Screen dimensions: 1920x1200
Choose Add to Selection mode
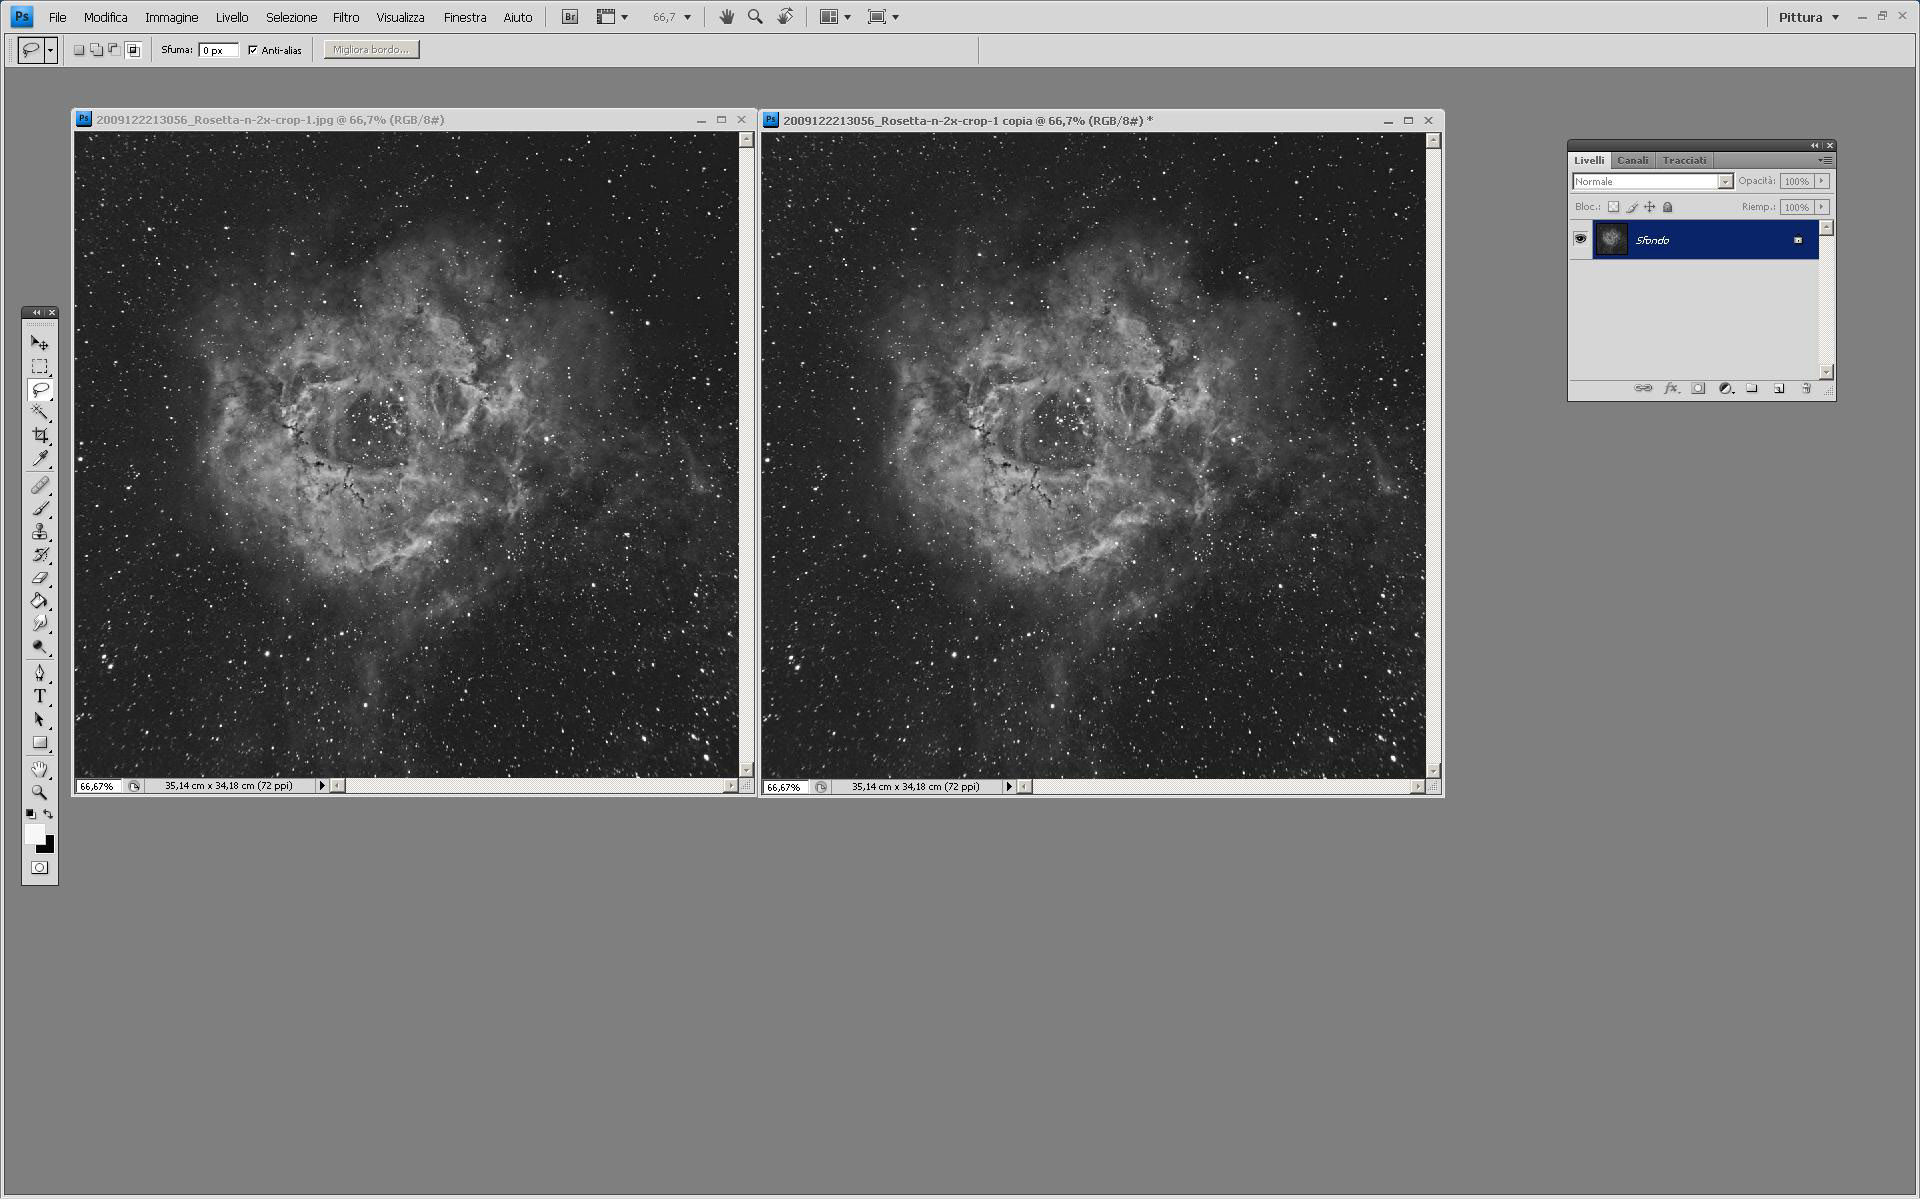[x=97, y=50]
